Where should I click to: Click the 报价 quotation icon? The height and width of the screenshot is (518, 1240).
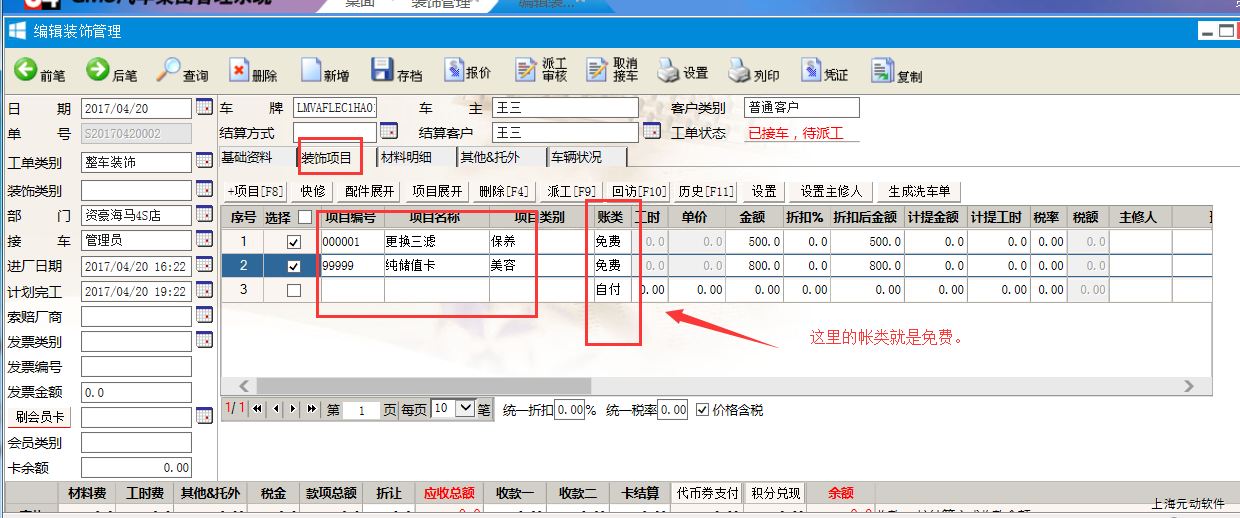453,70
